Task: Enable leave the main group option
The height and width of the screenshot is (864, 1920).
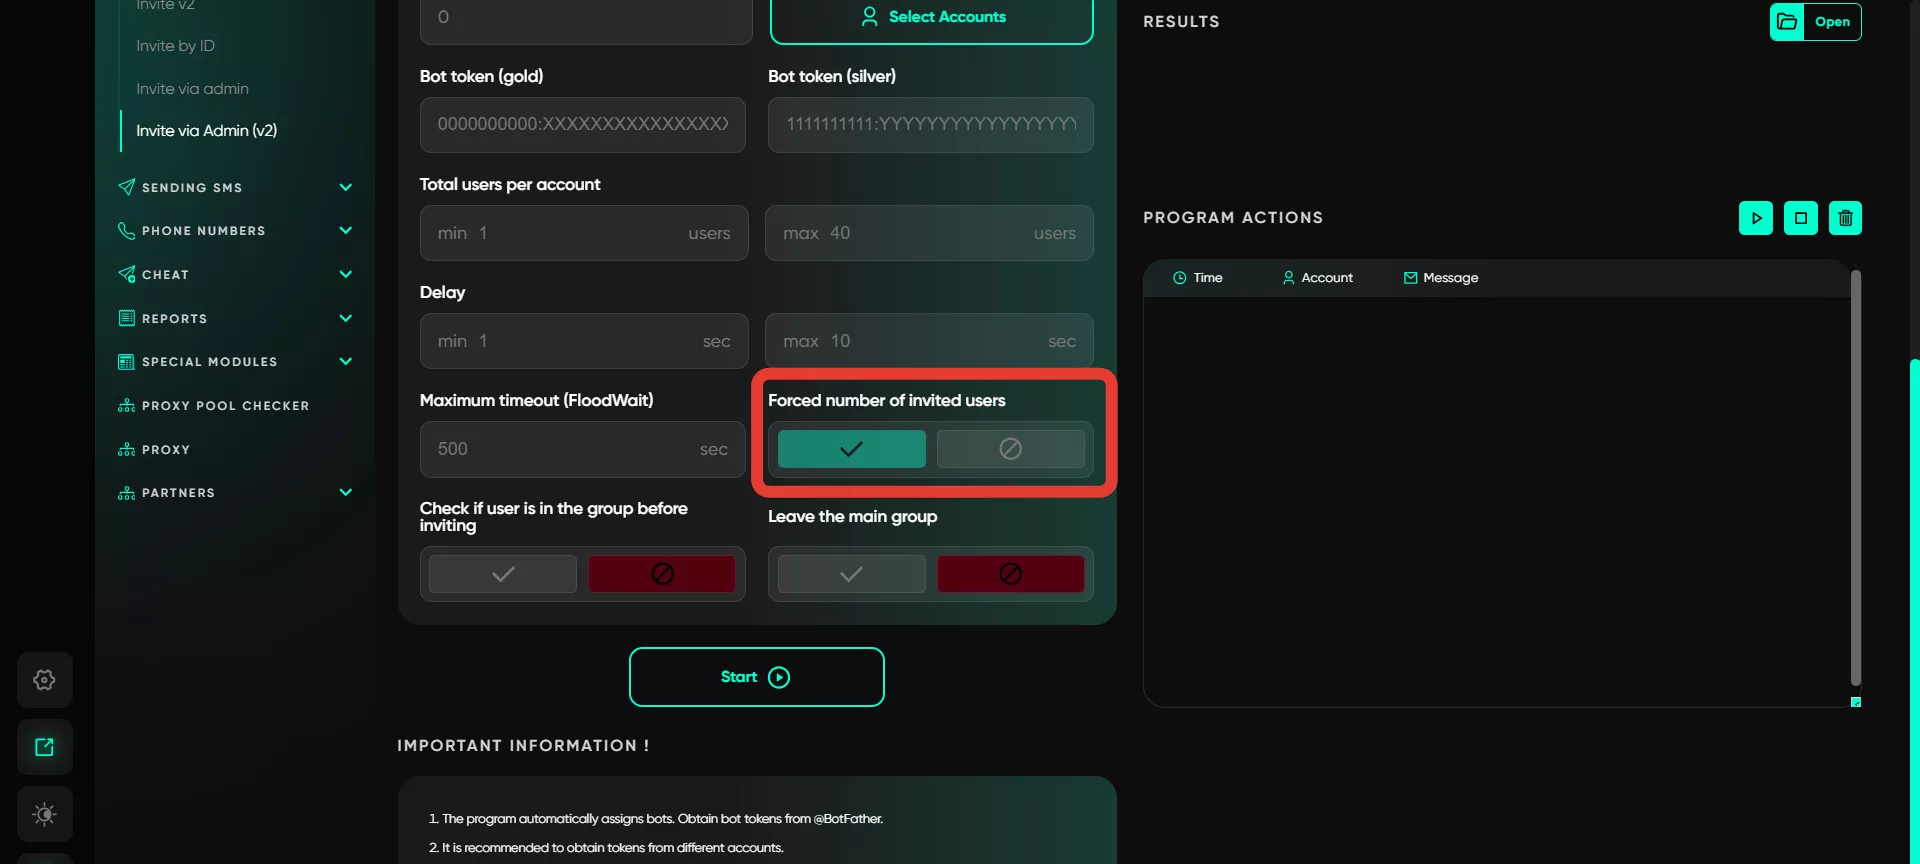Action: pyautogui.click(x=851, y=574)
